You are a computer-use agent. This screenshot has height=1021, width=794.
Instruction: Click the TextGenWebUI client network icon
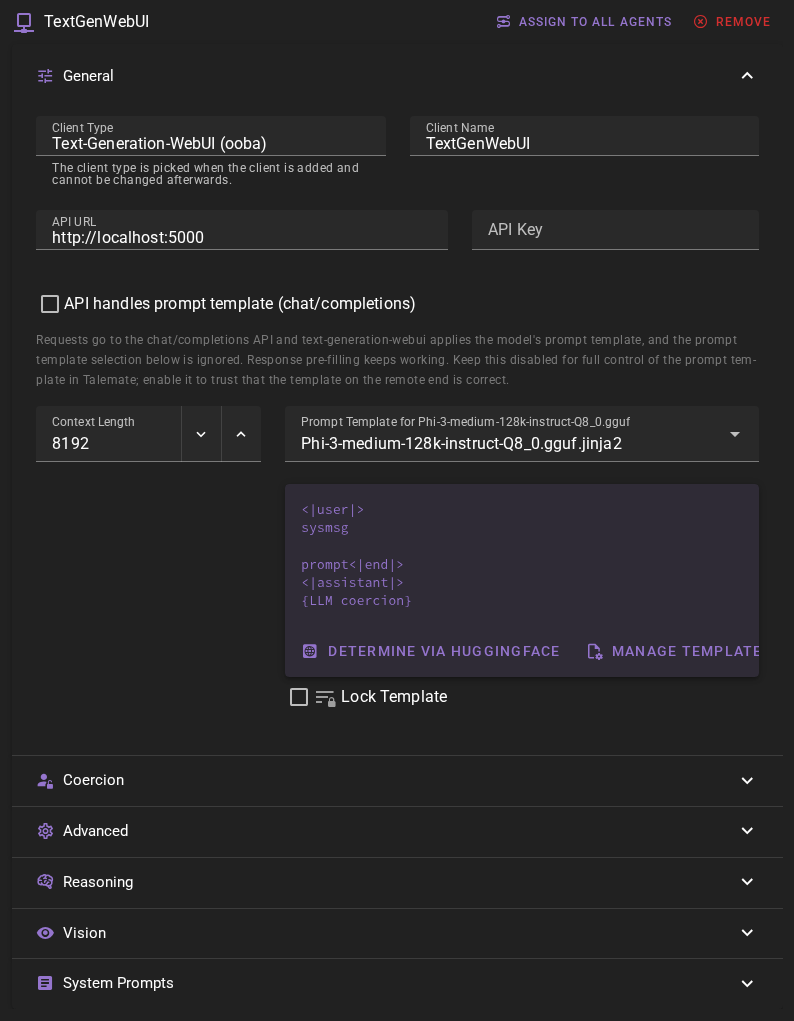coord(24,22)
